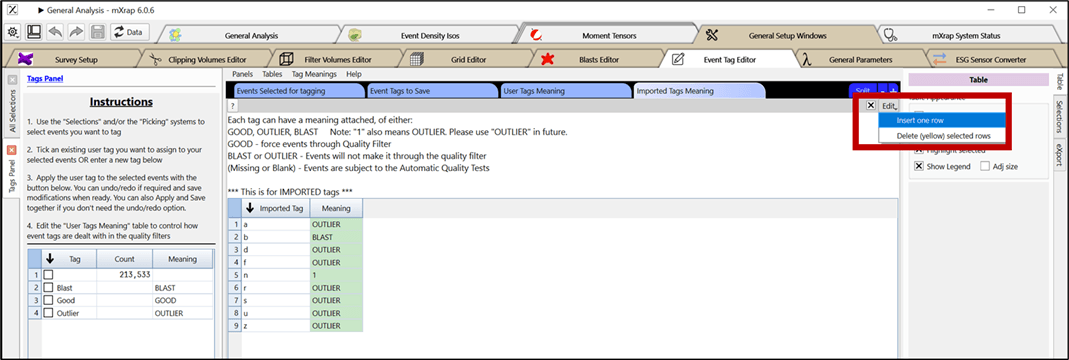The width and height of the screenshot is (1069, 360).
Task: Click the book icon in the top toolbar
Action: coord(33,32)
